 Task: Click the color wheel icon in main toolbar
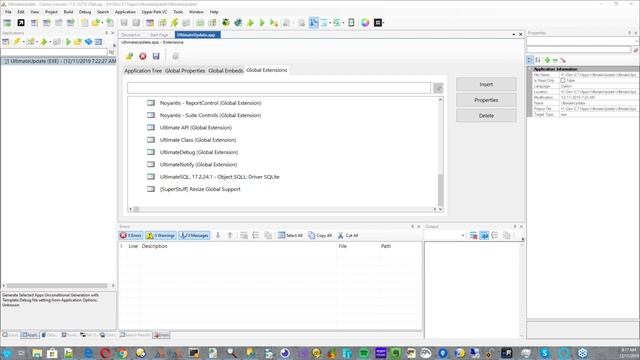pyautogui.click(x=365, y=22)
